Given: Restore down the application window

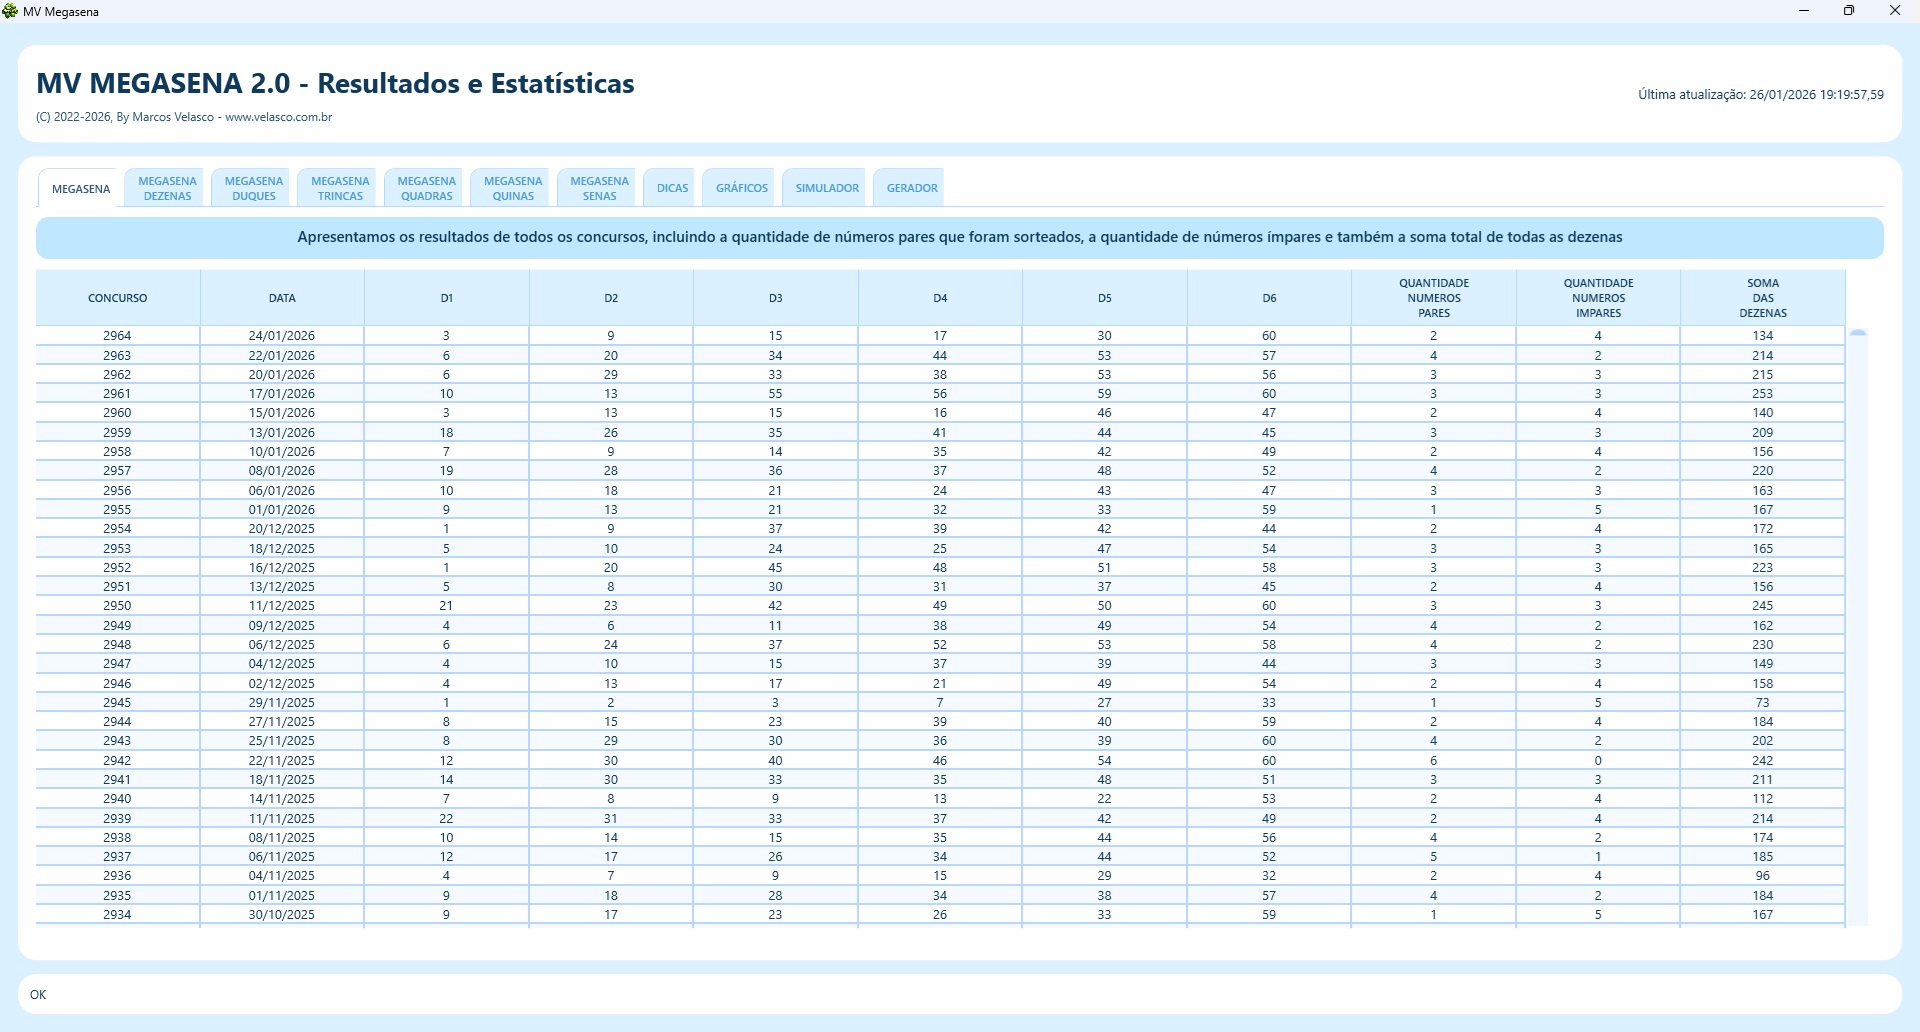Looking at the screenshot, I should (x=1849, y=11).
